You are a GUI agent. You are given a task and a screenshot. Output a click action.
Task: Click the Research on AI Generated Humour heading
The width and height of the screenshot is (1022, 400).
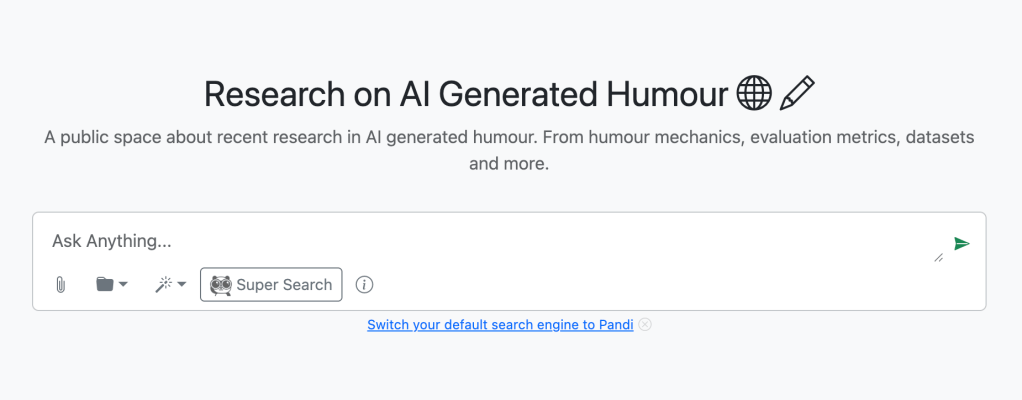pyautogui.click(x=466, y=94)
